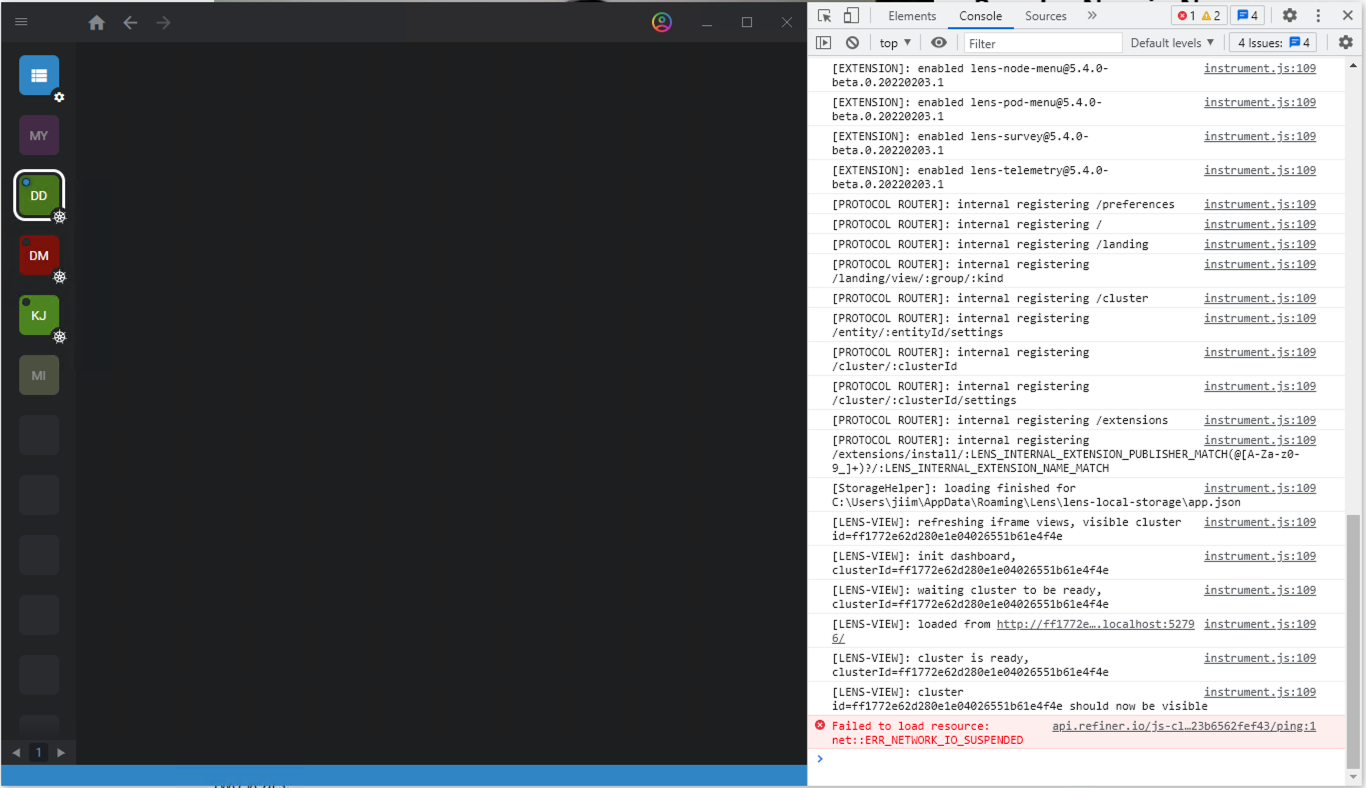Open the Lens hamburger menu
The image size is (1366, 788).
coord(21,22)
